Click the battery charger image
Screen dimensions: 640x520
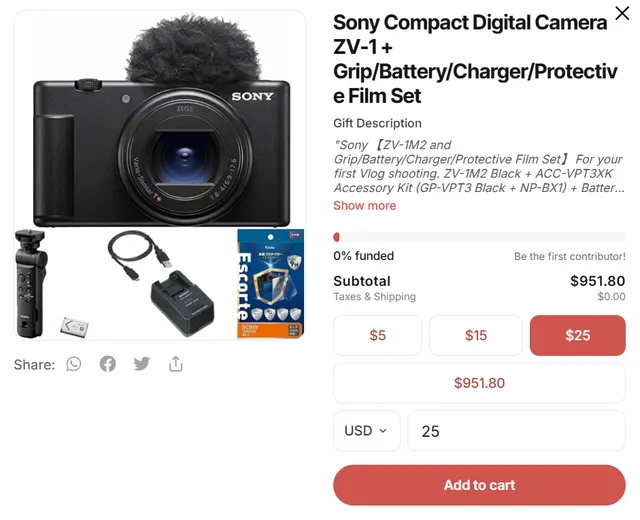[182, 304]
